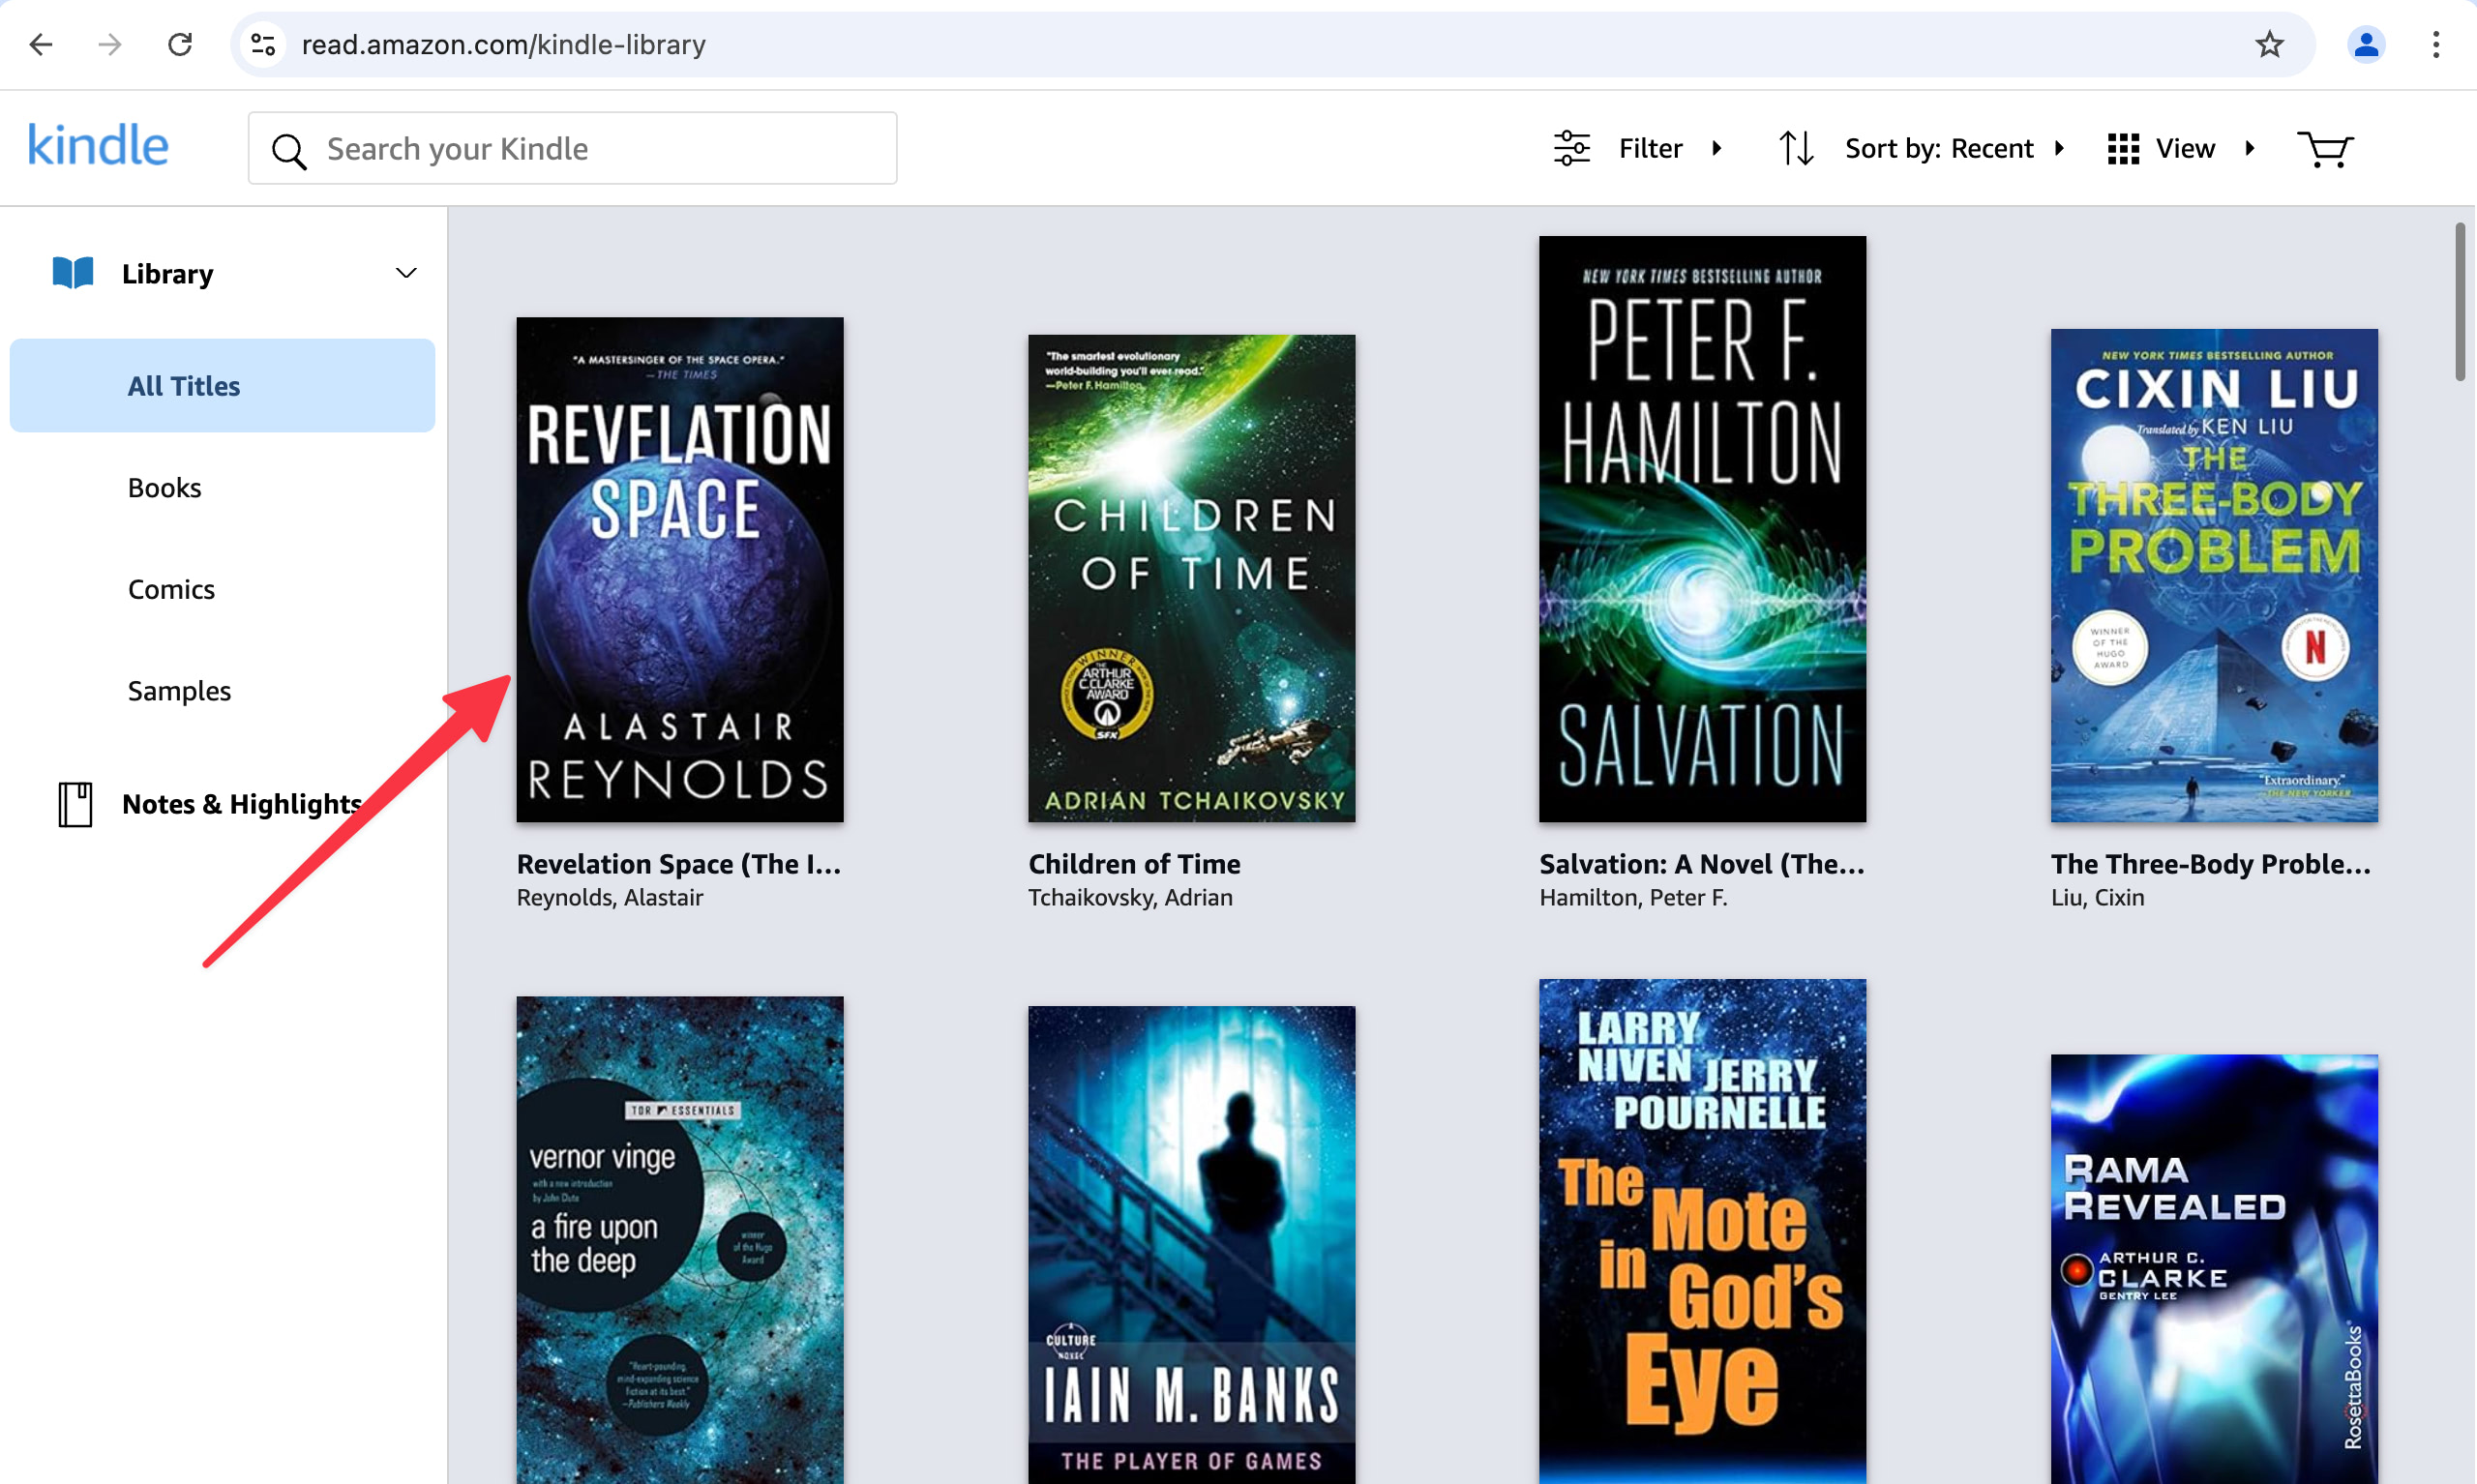Image resolution: width=2477 pixels, height=1484 pixels.
Task: Click the Kindle logo
Action: pos(98,146)
